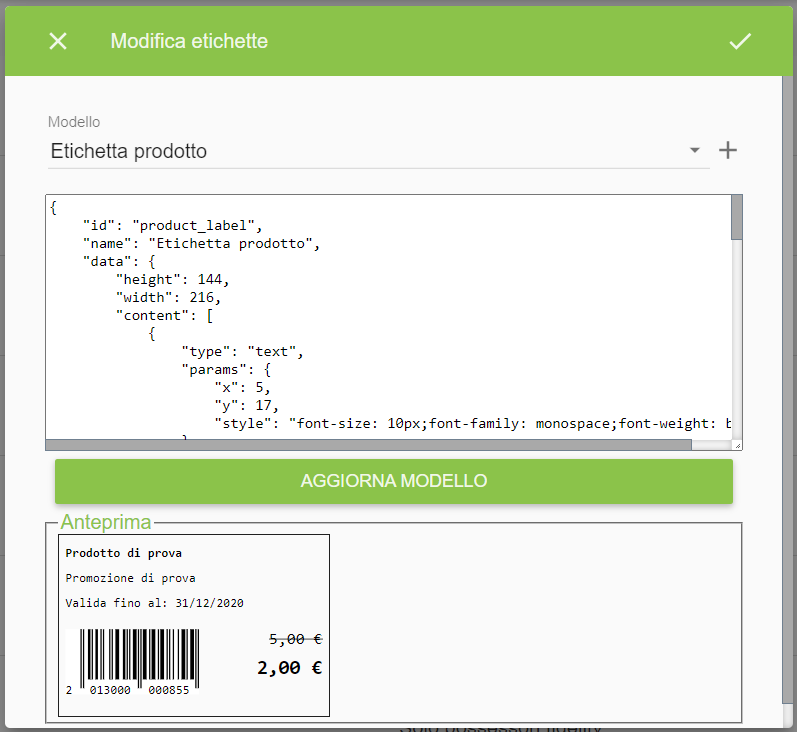797x732 pixels.
Task: Click the Modifica etichette header title
Action: point(189,41)
